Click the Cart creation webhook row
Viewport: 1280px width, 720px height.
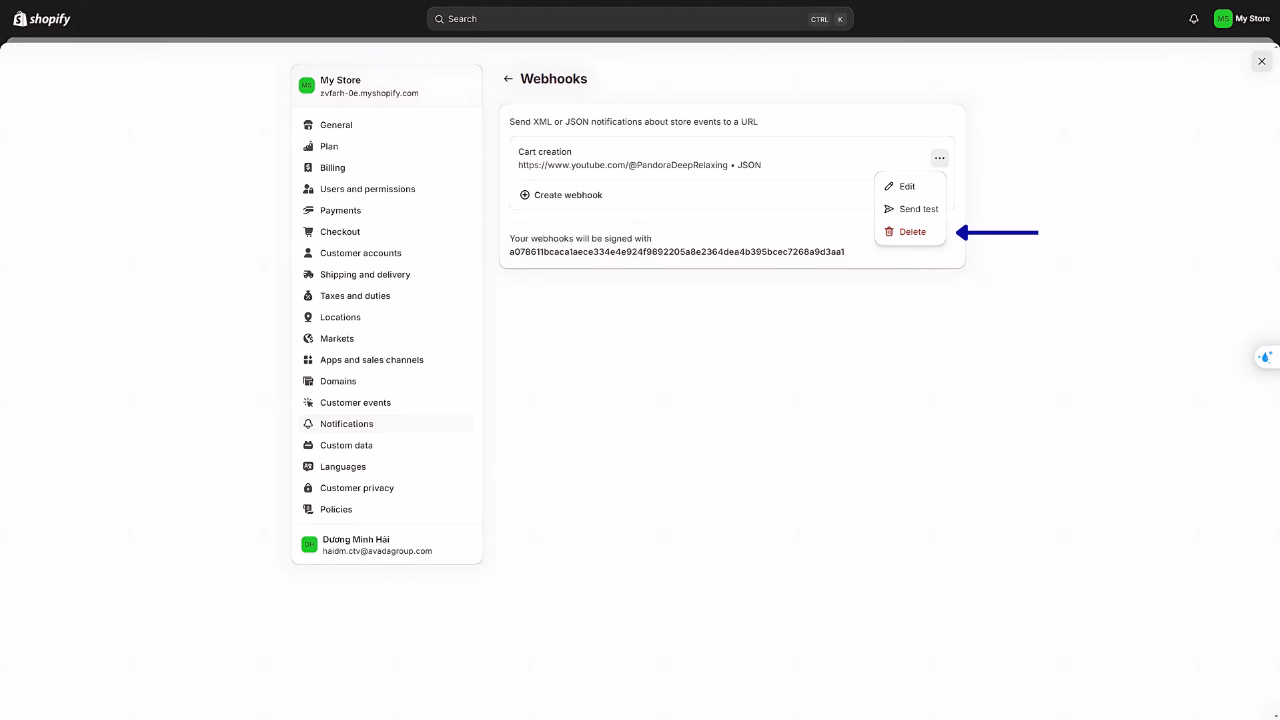[732, 158]
